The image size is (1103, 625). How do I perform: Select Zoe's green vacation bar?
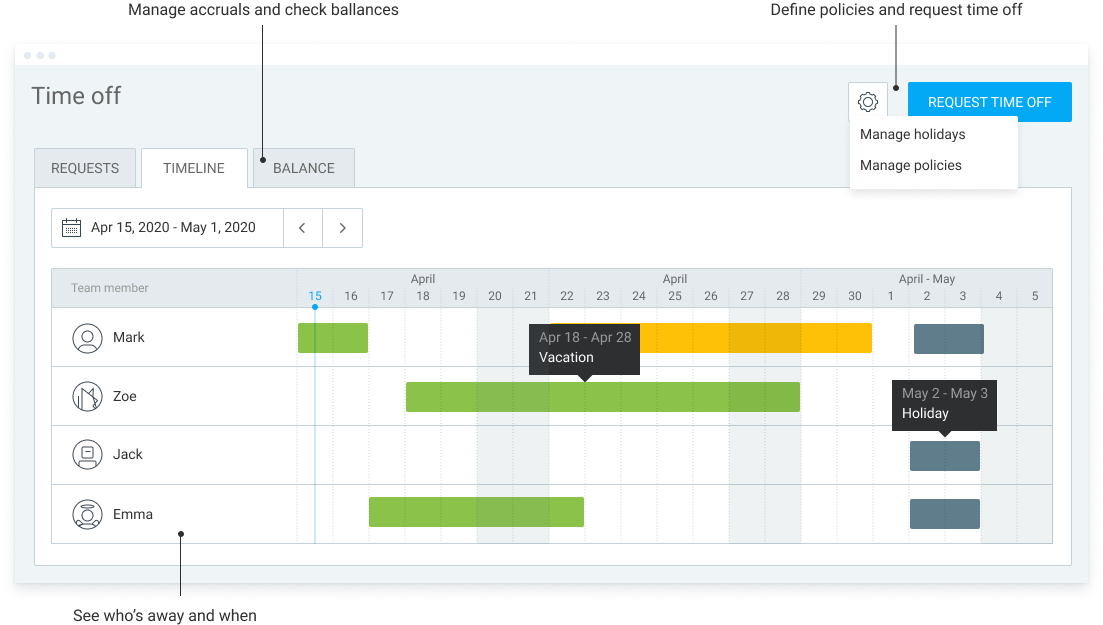(603, 397)
